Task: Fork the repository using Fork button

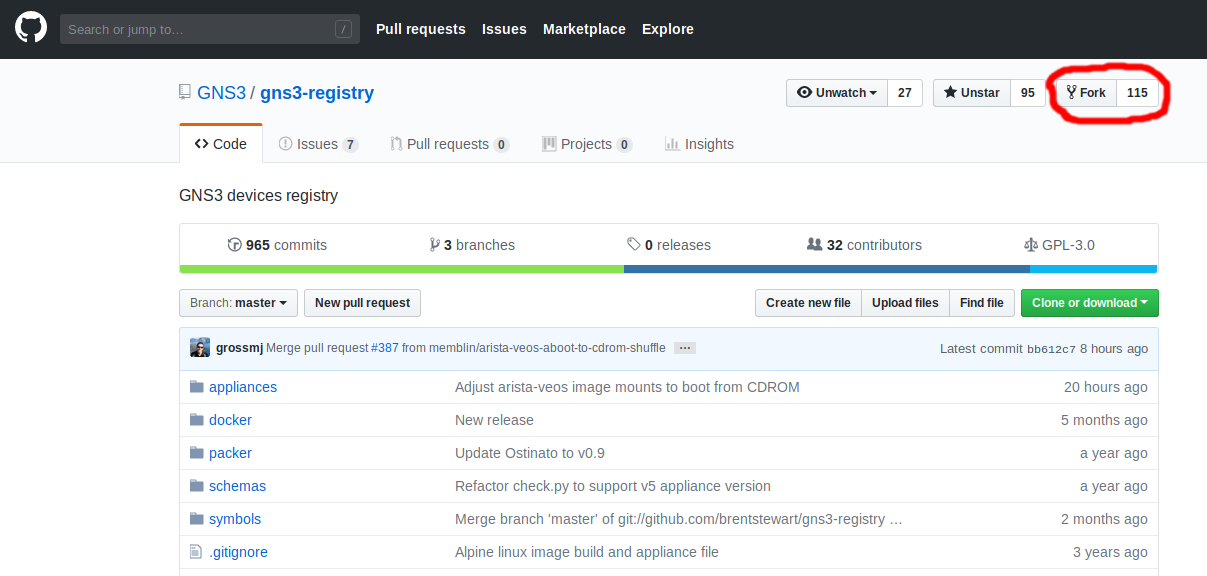Action: (x=1086, y=93)
